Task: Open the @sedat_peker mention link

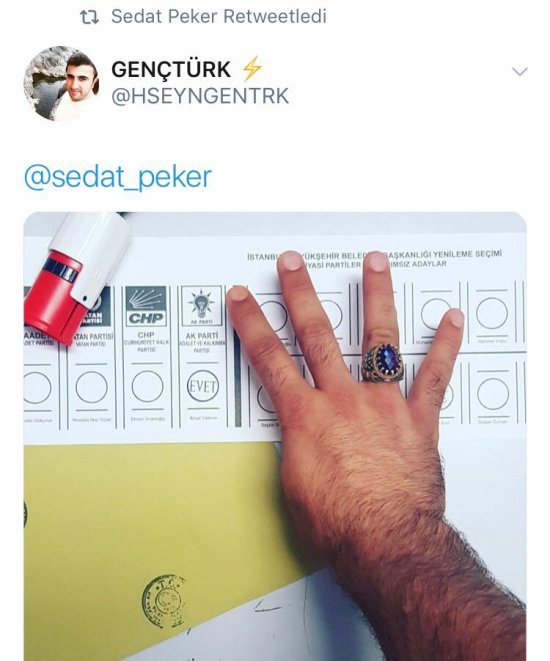Action: click(x=118, y=177)
